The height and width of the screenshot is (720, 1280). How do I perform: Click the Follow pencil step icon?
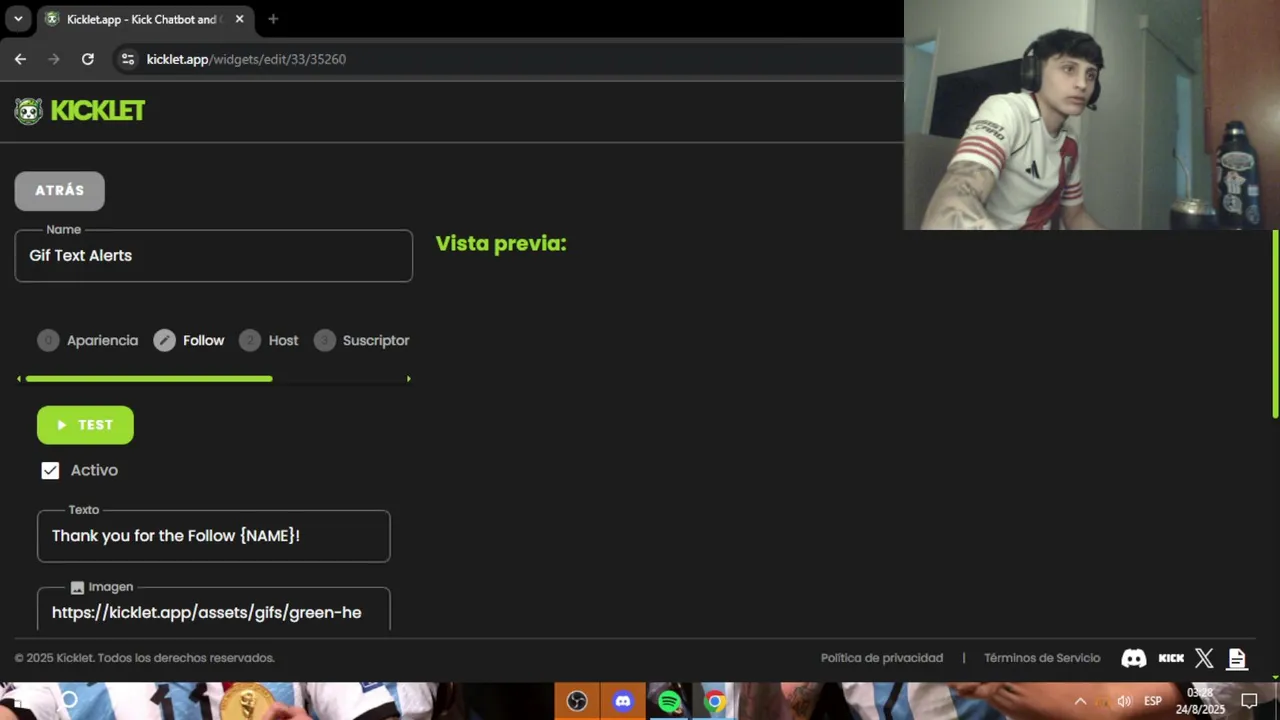pyautogui.click(x=164, y=341)
